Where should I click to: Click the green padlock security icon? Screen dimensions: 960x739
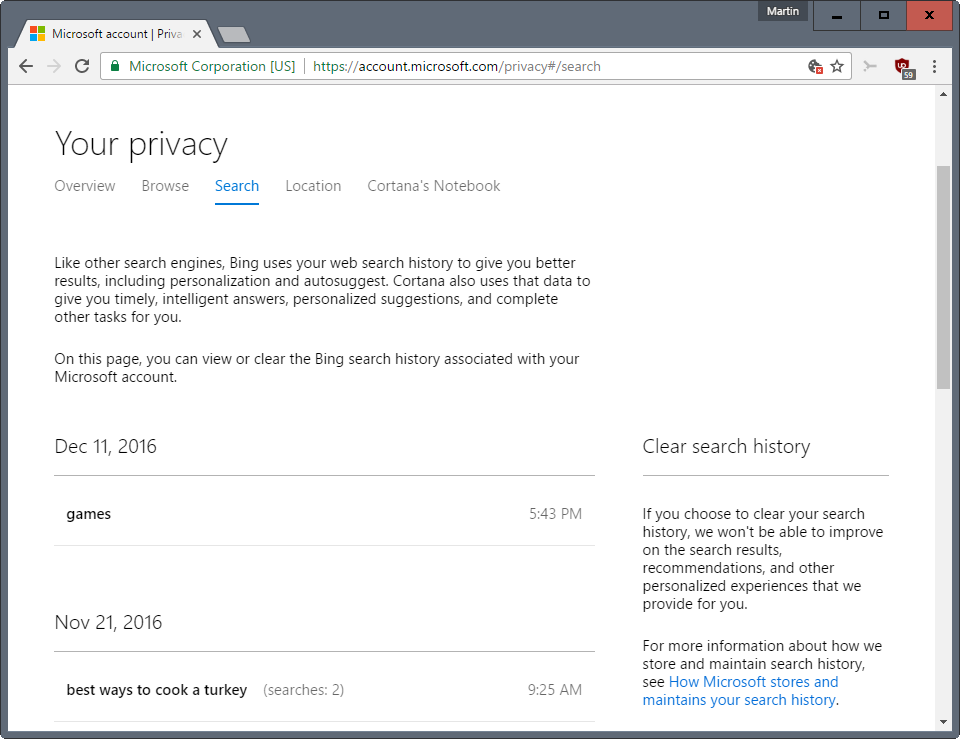click(114, 66)
